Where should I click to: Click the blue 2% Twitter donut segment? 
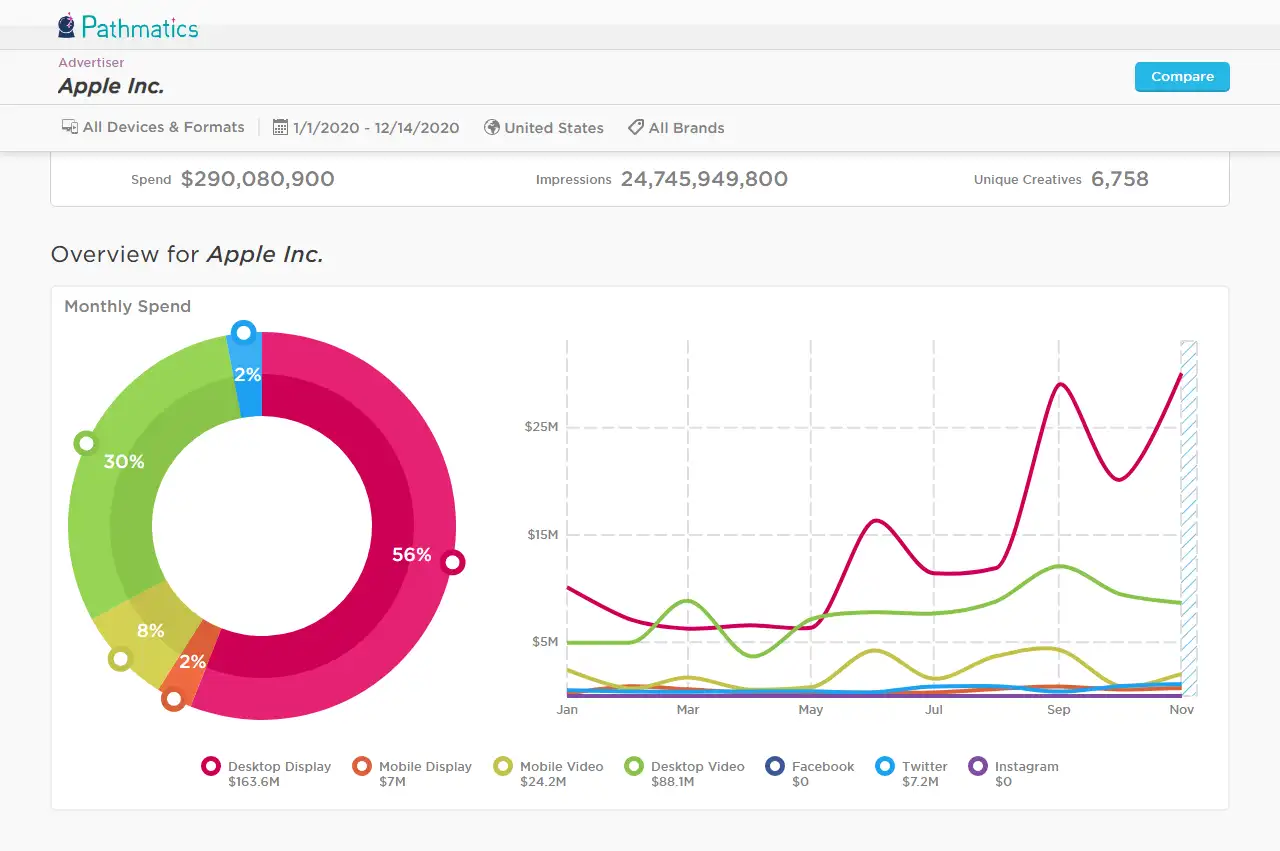tap(247, 376)
